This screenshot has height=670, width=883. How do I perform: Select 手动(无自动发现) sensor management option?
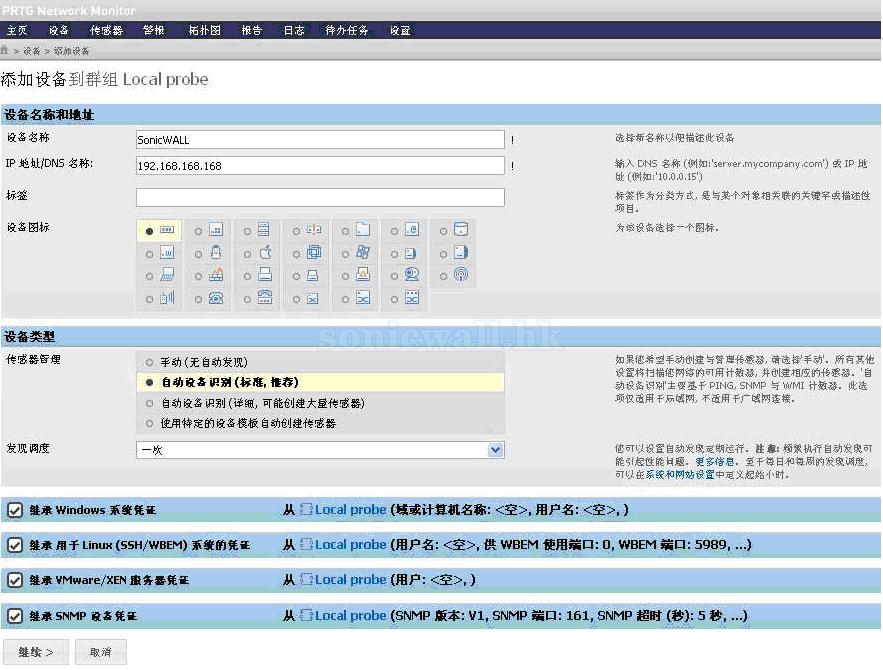click(149, 362)
